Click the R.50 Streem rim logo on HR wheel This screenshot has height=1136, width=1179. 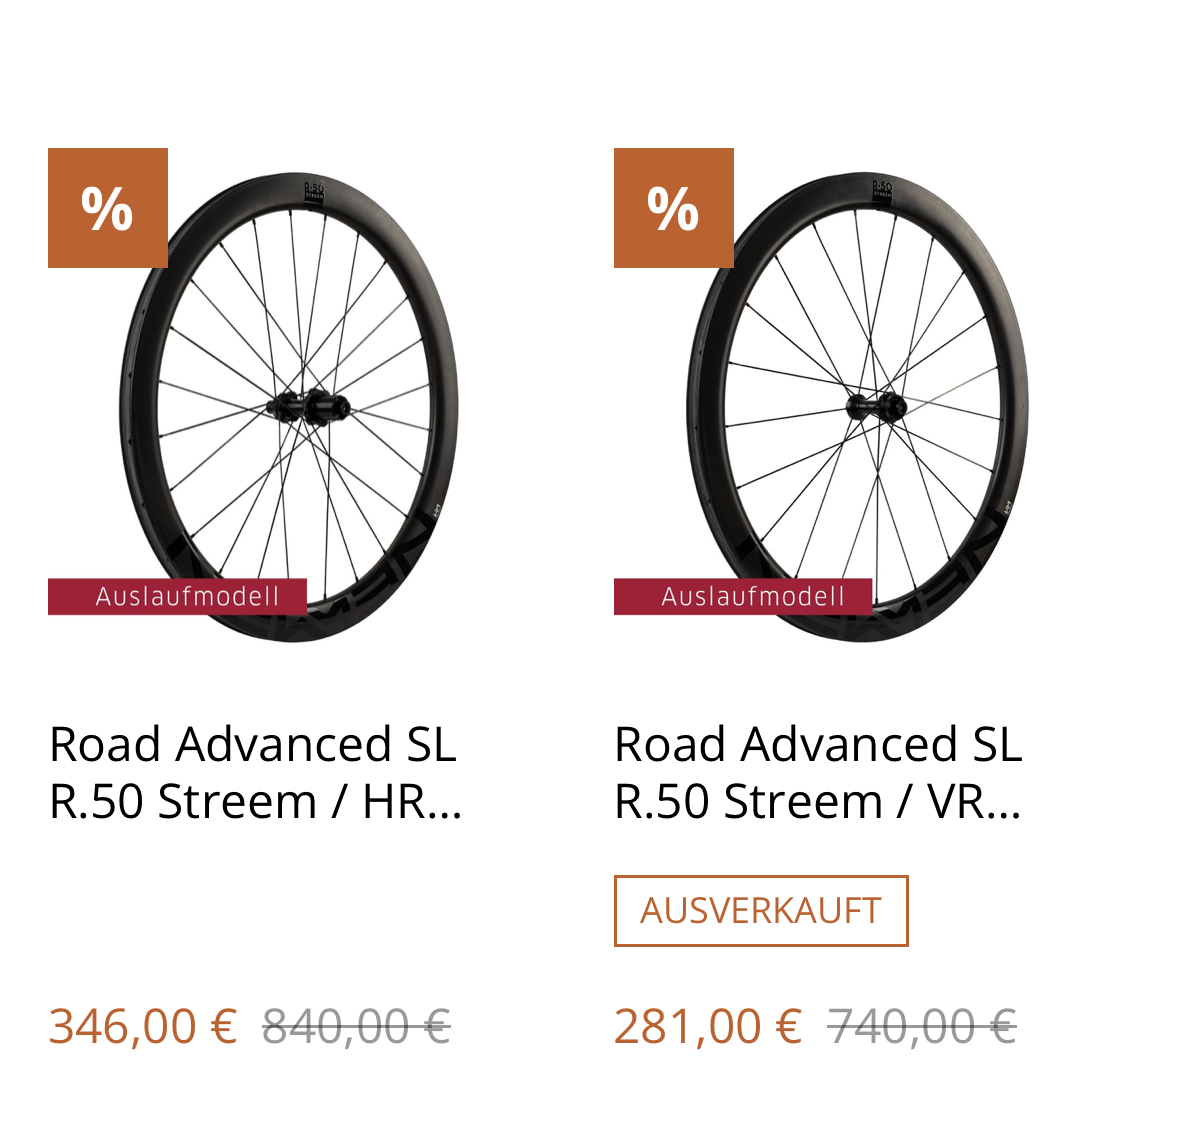[x=314, y=190]
